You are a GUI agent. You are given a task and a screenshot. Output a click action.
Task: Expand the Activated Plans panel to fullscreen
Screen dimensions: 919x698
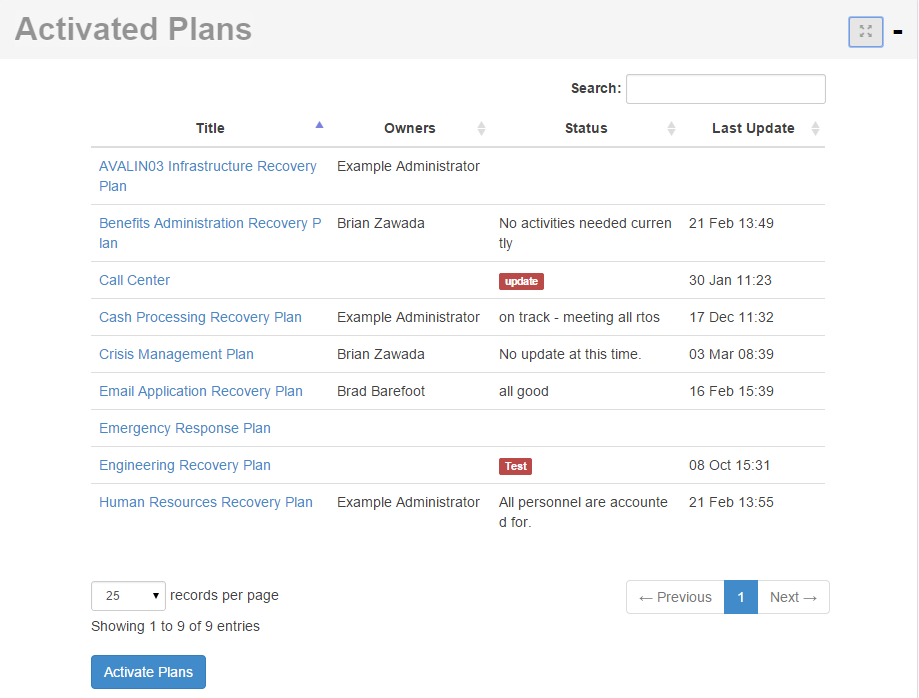coord(865,31)
